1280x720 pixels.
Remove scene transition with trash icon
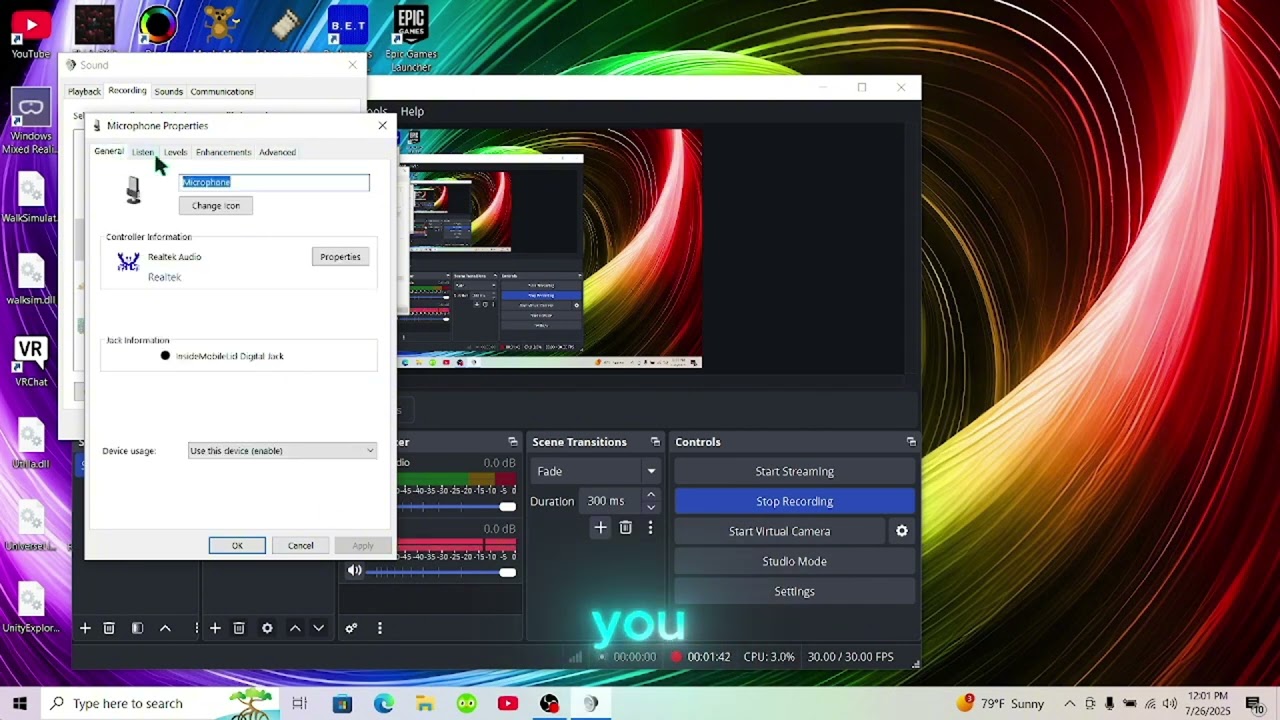coord(625,527)
